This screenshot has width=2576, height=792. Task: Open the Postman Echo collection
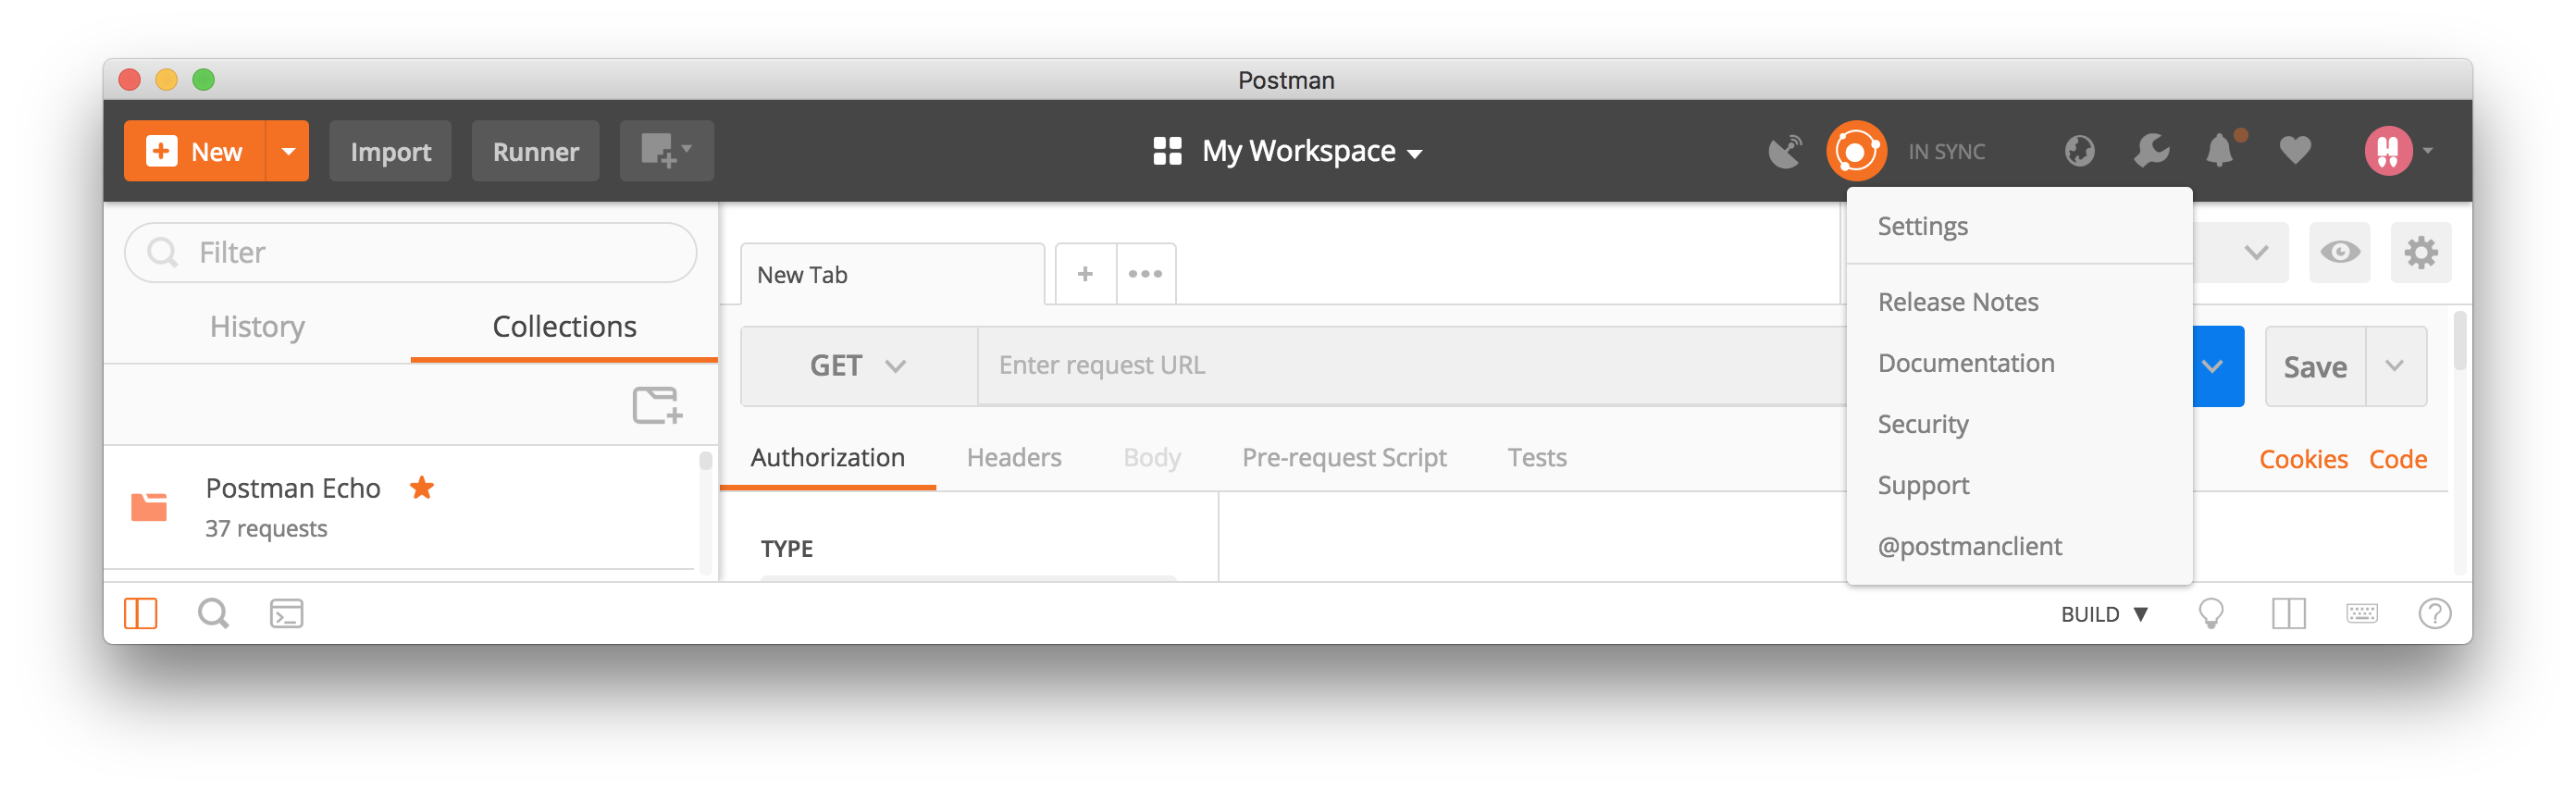point(400,507)
